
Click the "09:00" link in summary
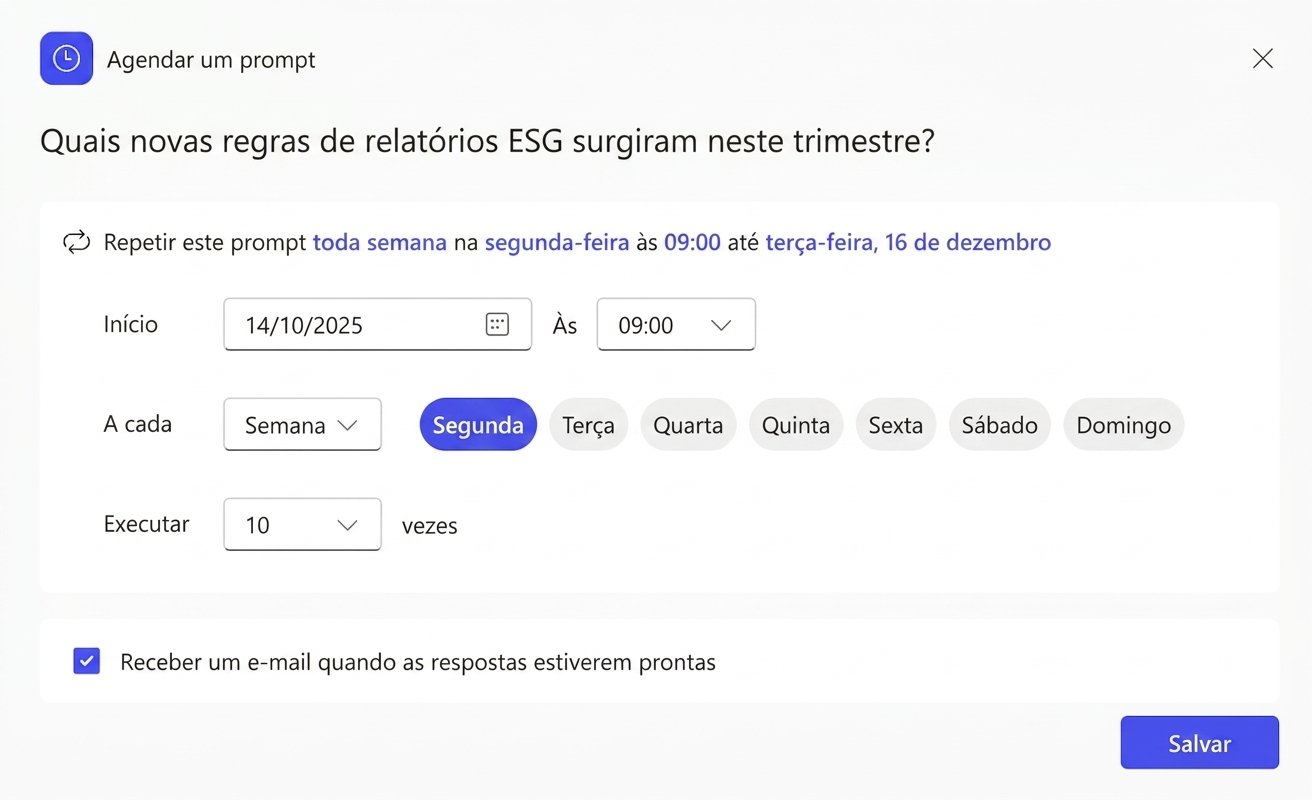pos(692,243)
